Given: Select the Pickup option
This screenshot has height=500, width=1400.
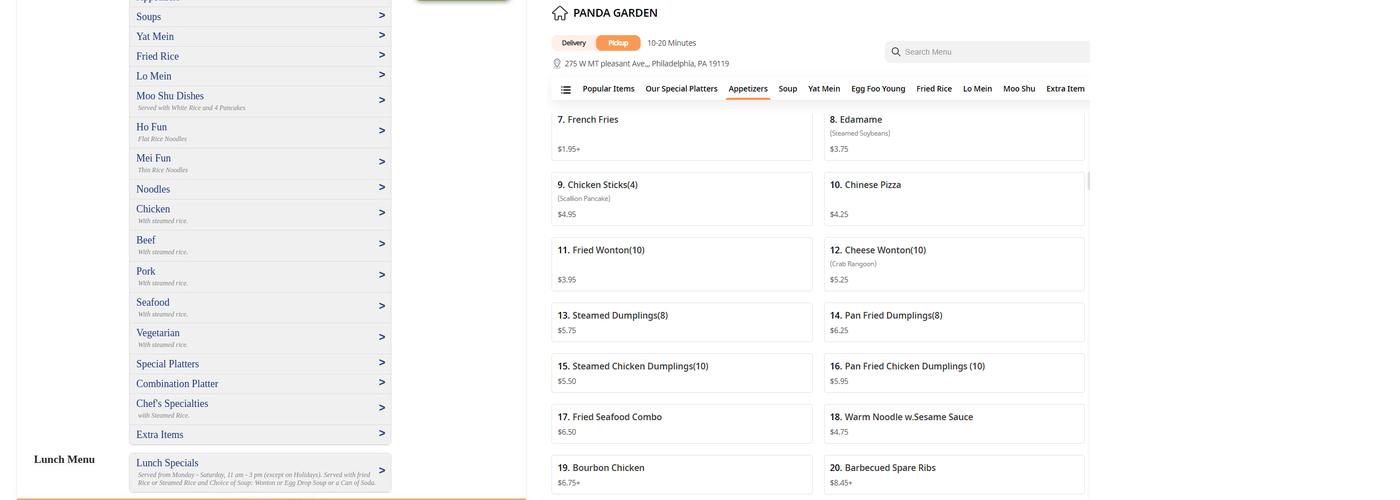Looking at the screenshot, I should pyautogui.click(x=618, y=43).
